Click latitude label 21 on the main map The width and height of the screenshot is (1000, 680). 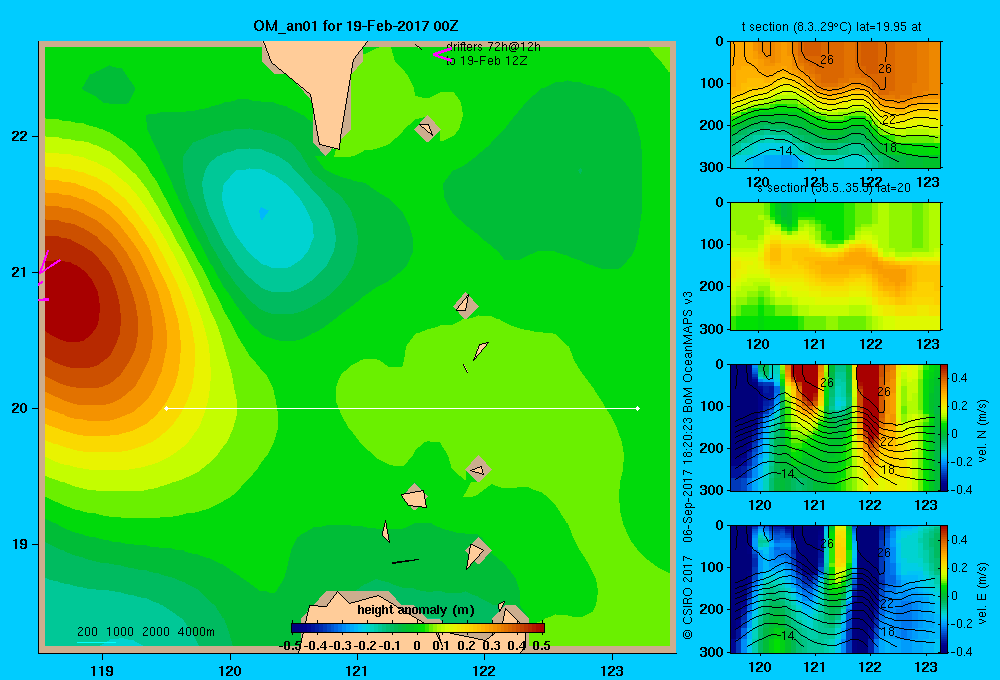pyautogui.click(x=19, y=272)
